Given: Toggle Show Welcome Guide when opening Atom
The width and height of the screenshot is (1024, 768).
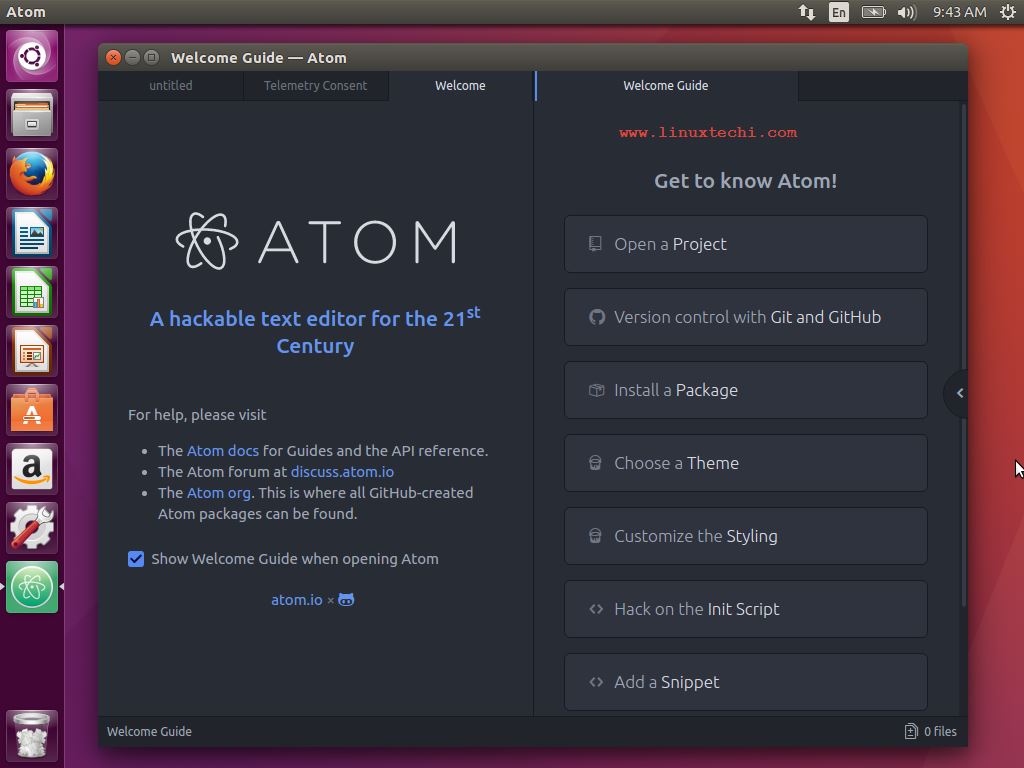Looking at the screenshot, I should pos(136,559).
